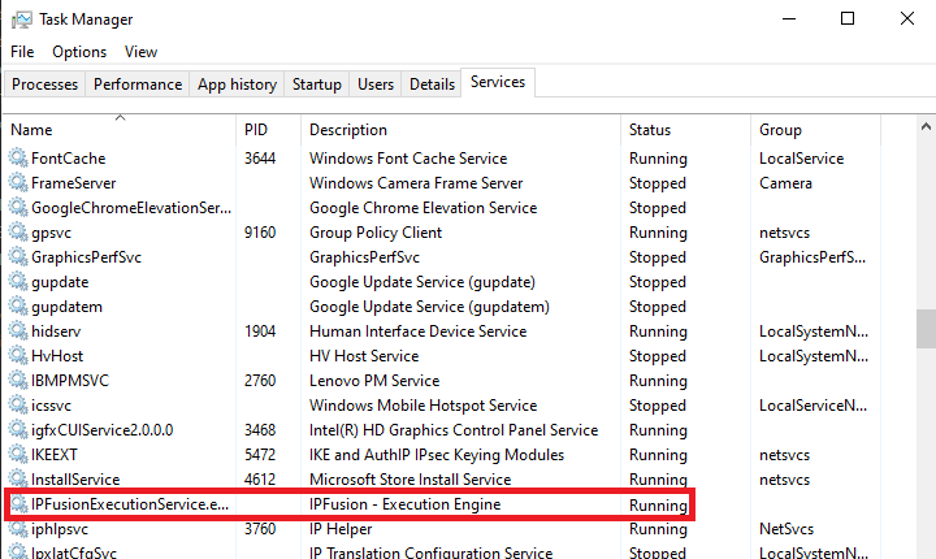Click the gear icon next to IKEEXT
The image size is (936, 559).
click(18, 455)
